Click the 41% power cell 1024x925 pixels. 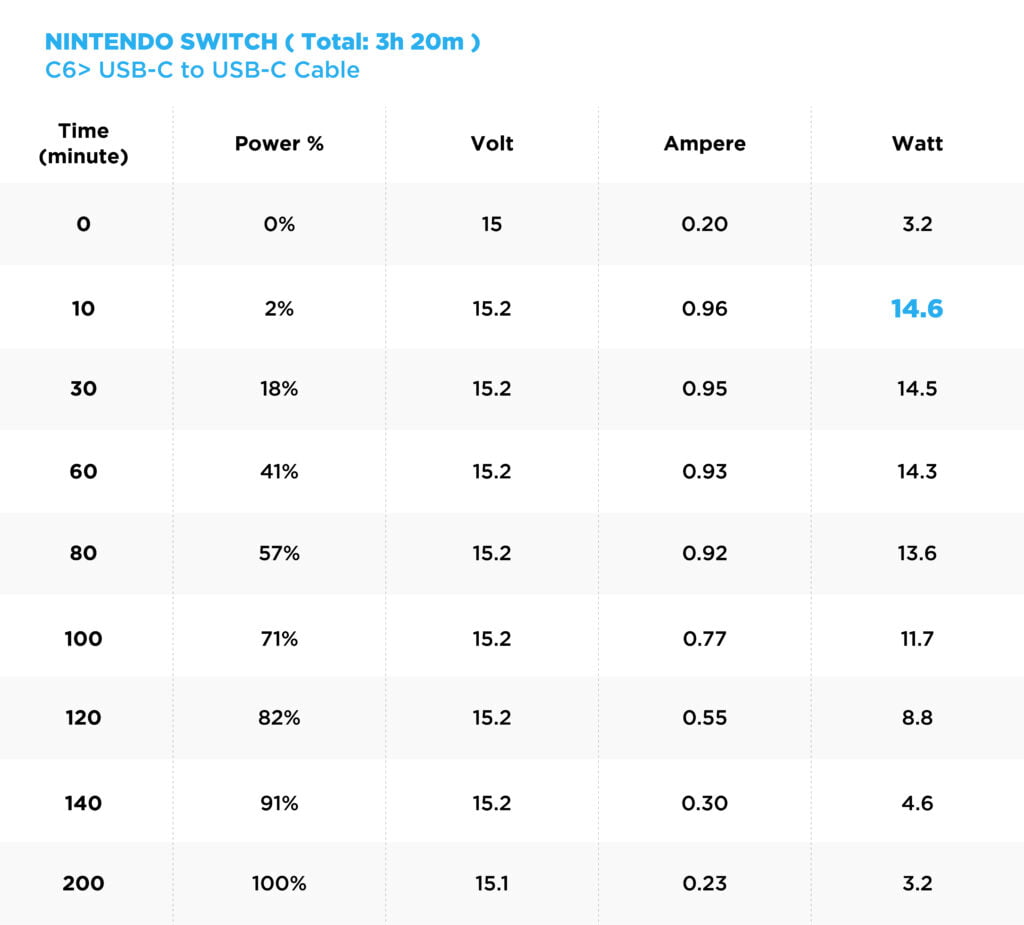[279, 471]
